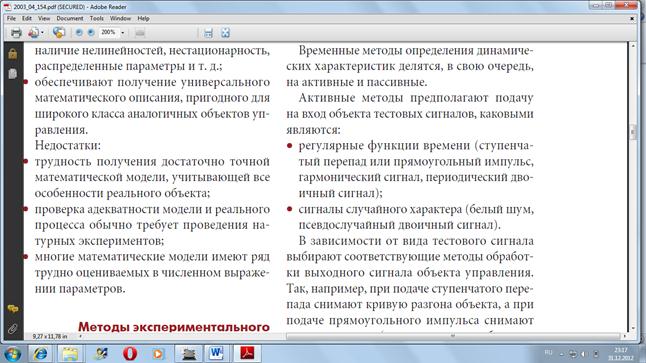Click bullet text 'регулярные функции времени'
Image resolution: width=646 pixels, height=363 pixels.
[384, 145]
